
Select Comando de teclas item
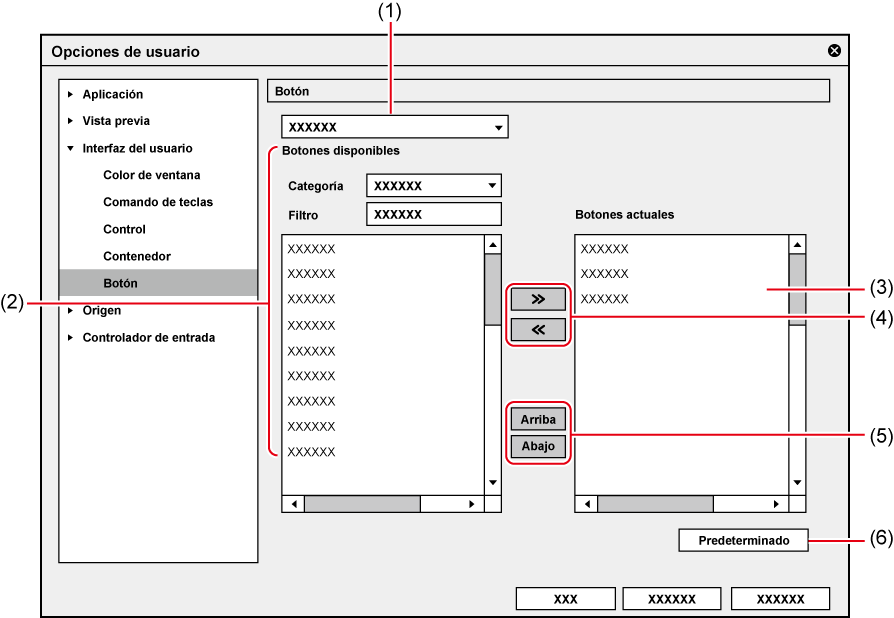[x=157, y=202]
